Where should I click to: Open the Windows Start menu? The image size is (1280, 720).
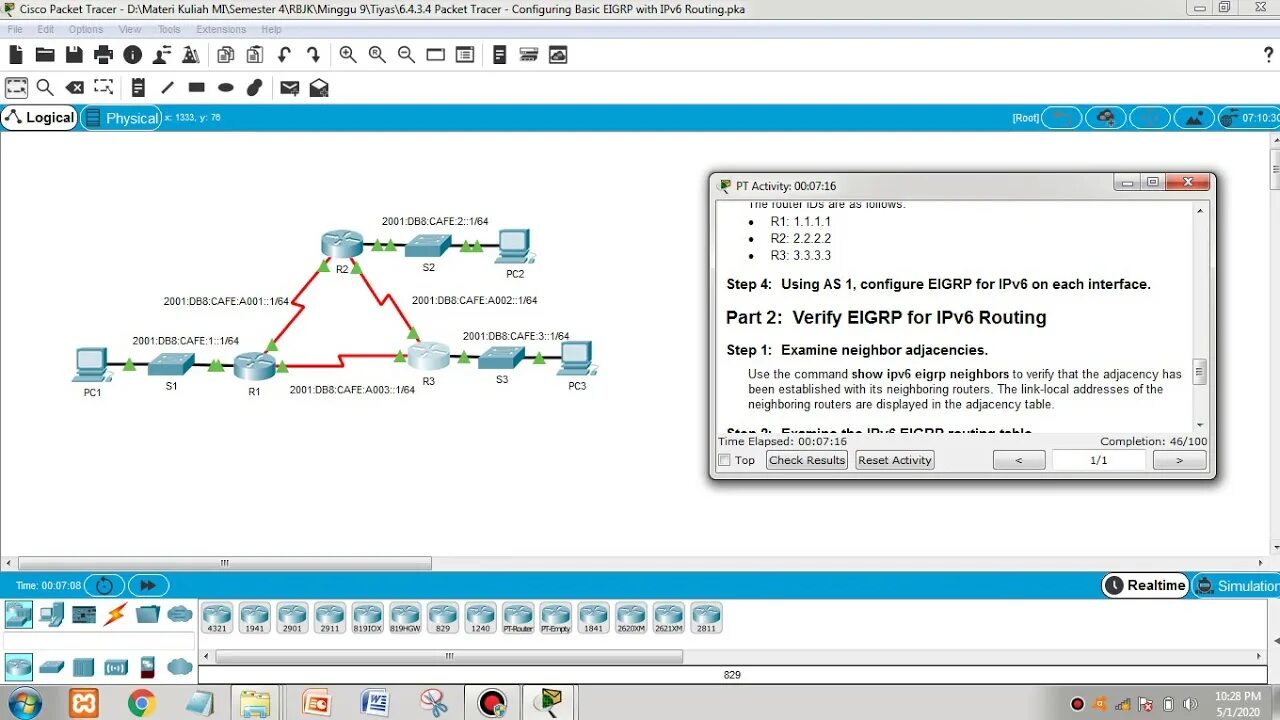[23, 703]
